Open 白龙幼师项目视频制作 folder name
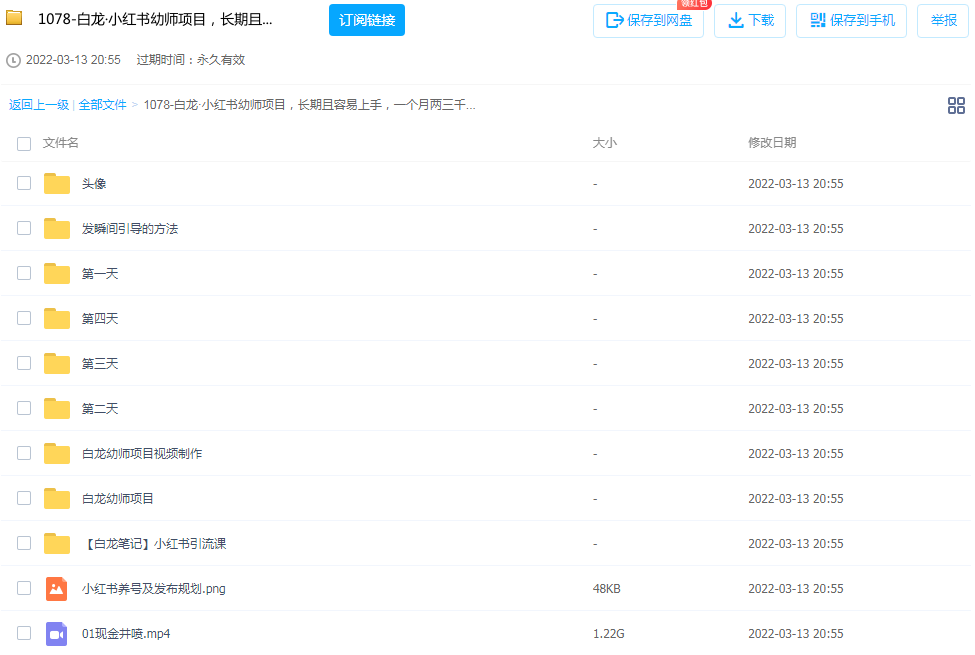The height and width of the screenshot is (655, 975). (x=142, y=453)
